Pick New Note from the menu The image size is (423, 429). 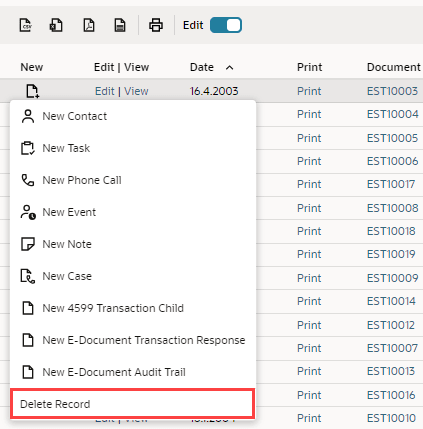tap(133, 244)
